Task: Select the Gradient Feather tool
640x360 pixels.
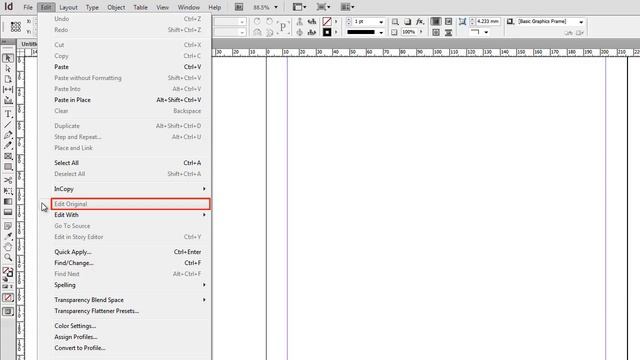Action: click(x=8, y=212)
